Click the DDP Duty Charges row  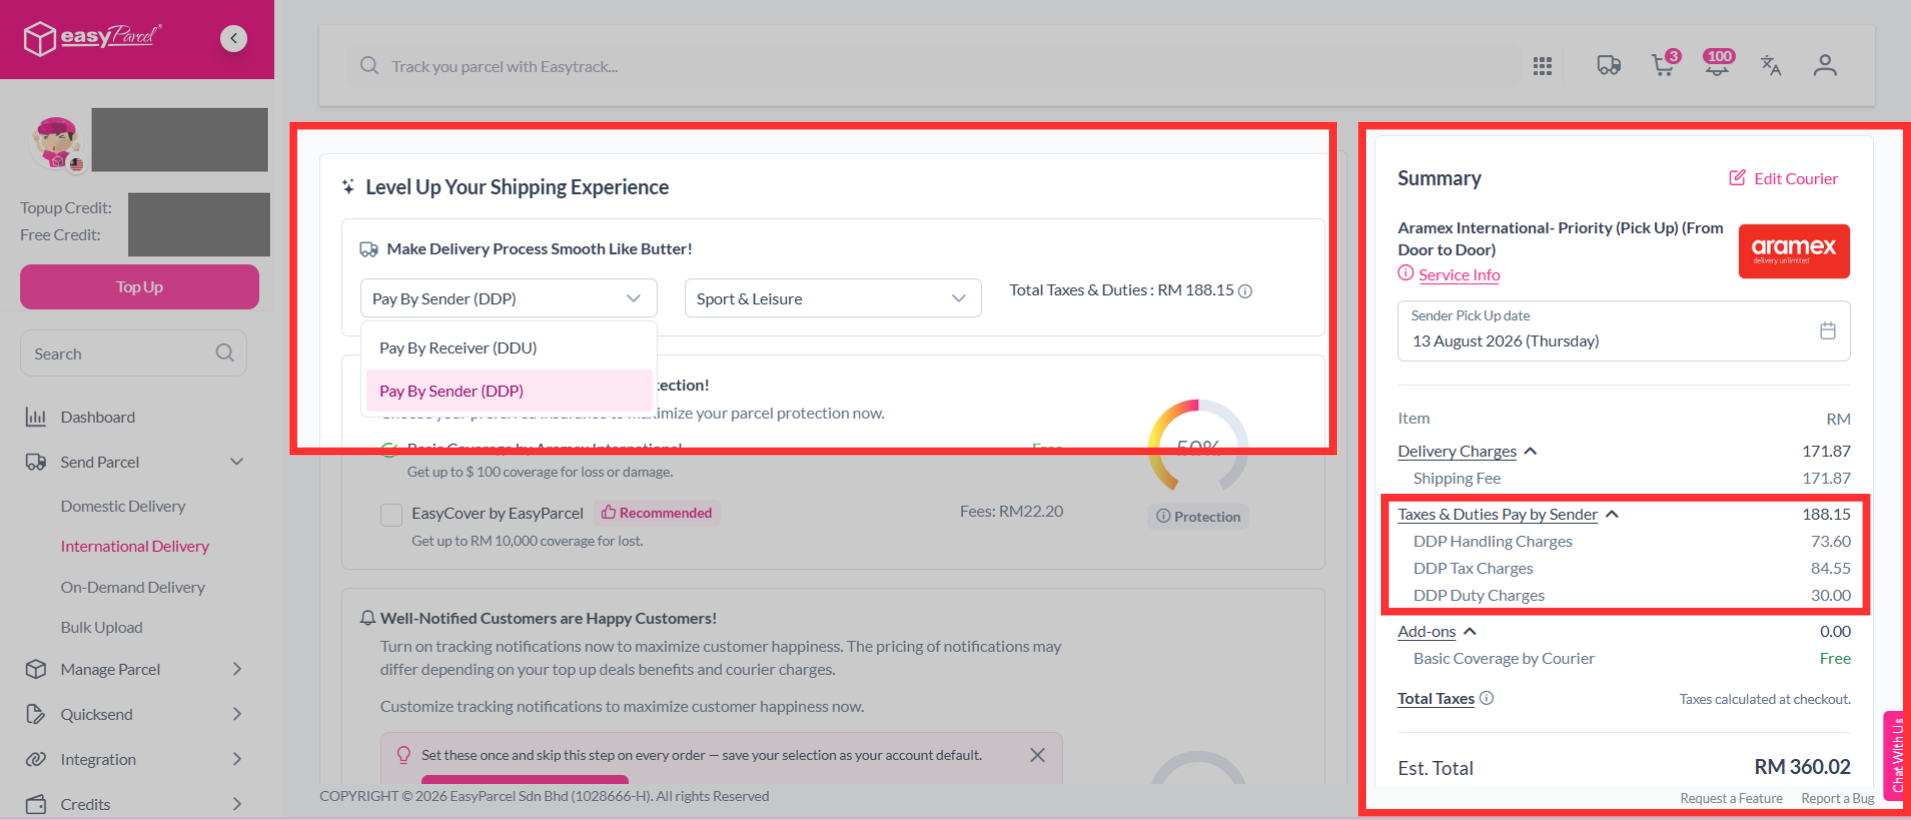[x=1631, y=595]
